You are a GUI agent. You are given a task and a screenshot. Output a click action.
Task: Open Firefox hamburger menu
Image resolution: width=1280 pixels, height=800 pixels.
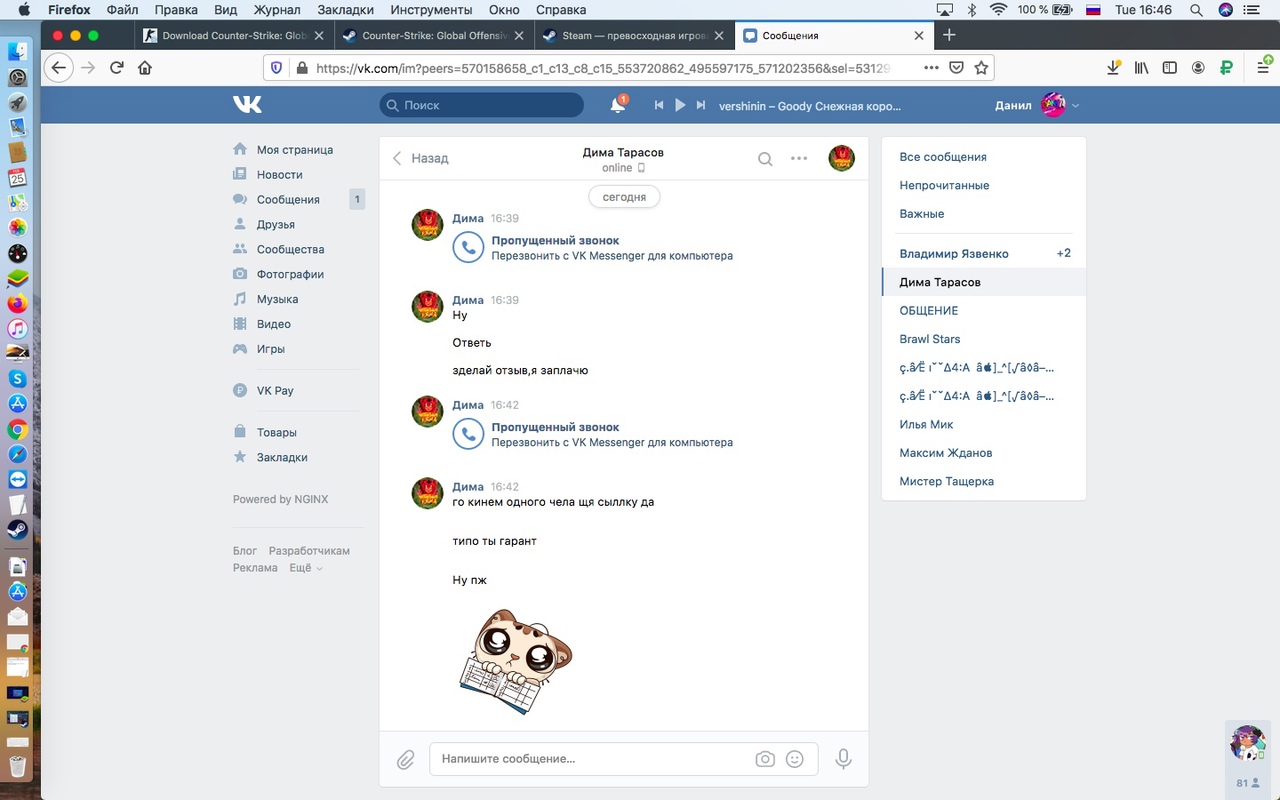pos(1264,68)
